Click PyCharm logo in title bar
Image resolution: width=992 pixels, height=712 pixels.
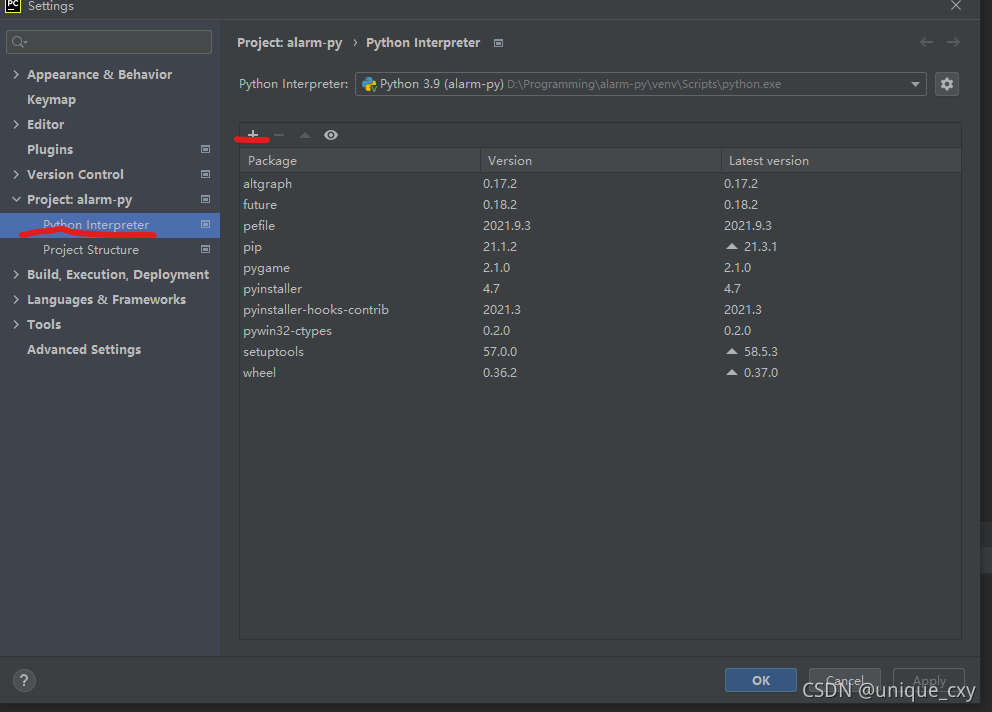(x=13, y=6)
